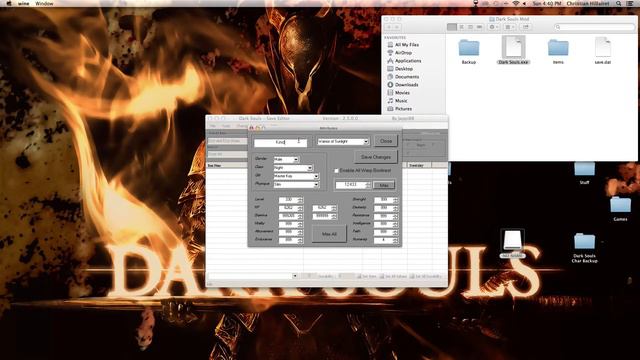This screenshot has width=640, height=360.
Task: Select Dark Souls Char Backup desktop folder
Action: pos(584,248)
